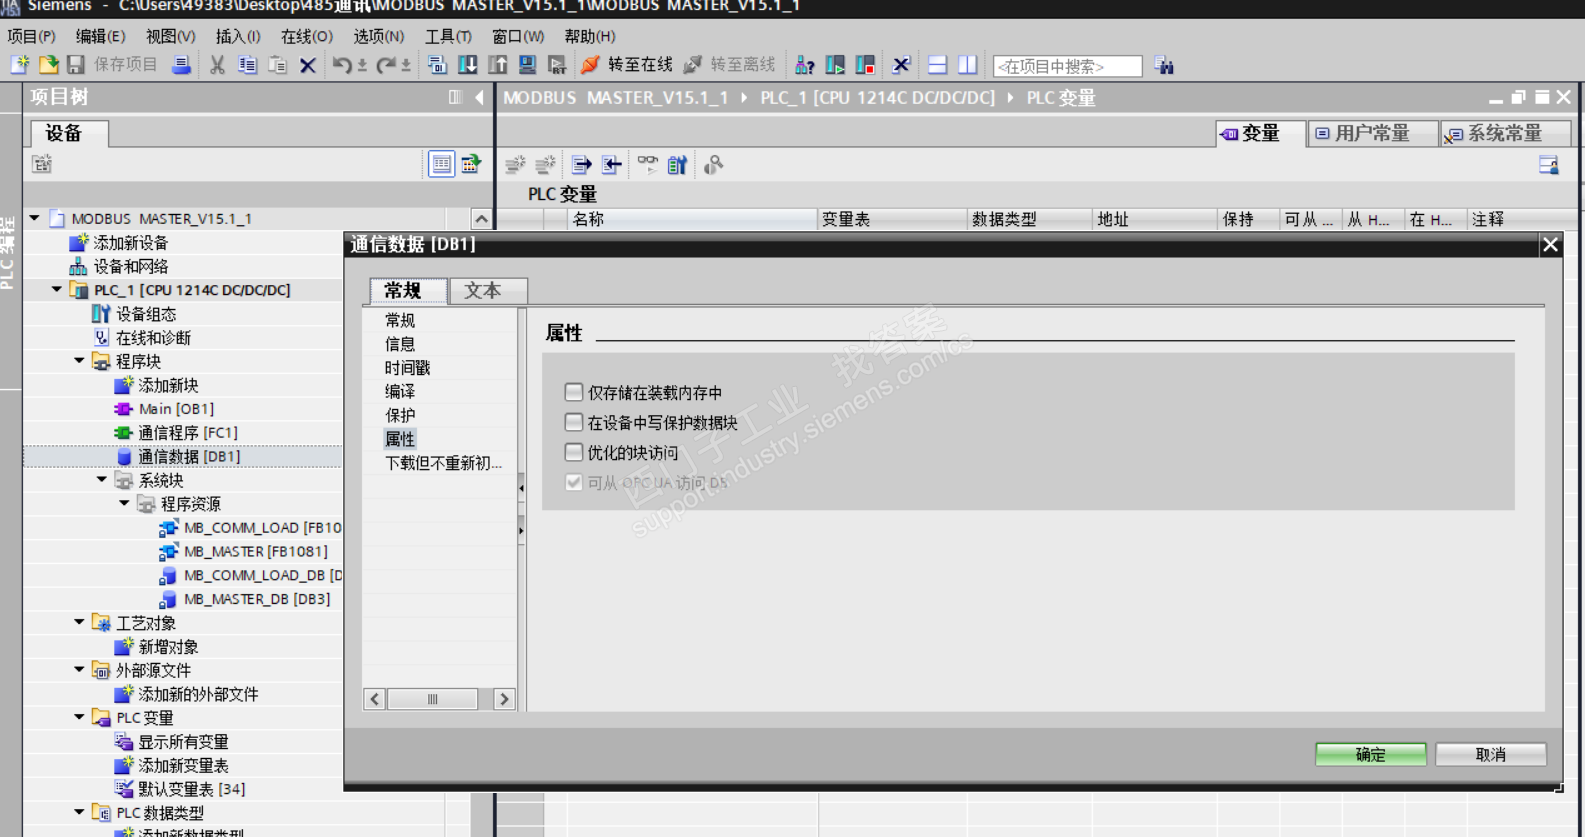Collapse the MODBUS MASTER_V15.1_1 project node
1585x837 pixels.
click(35, 218)
